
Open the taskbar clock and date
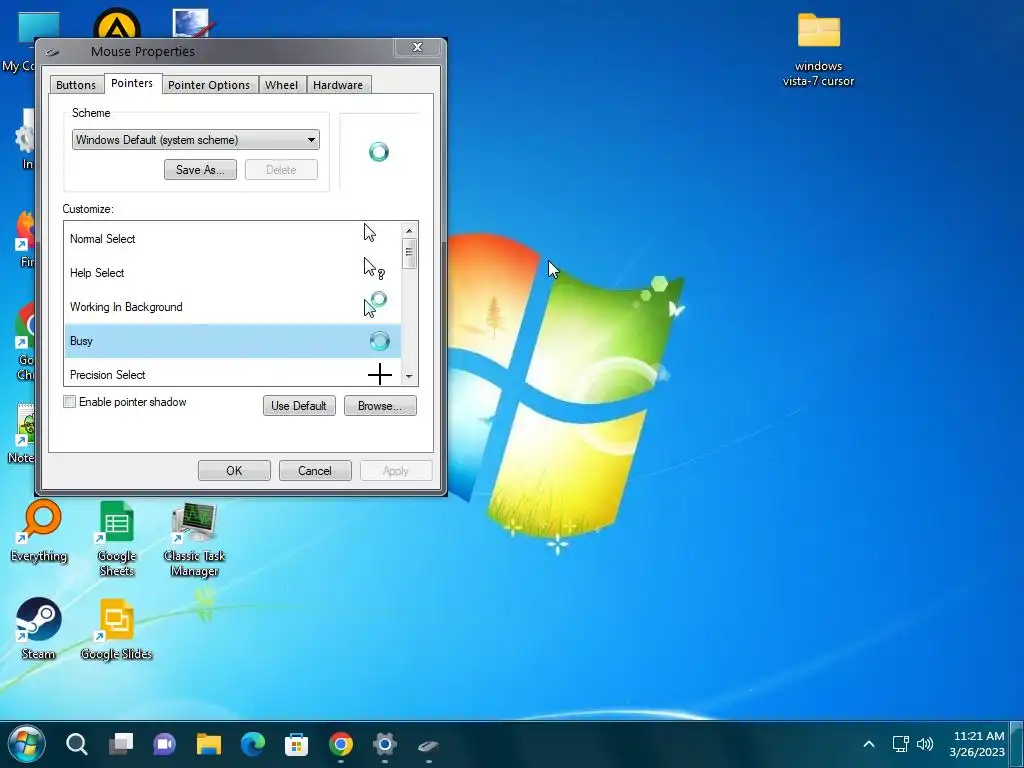pos(978,744)
